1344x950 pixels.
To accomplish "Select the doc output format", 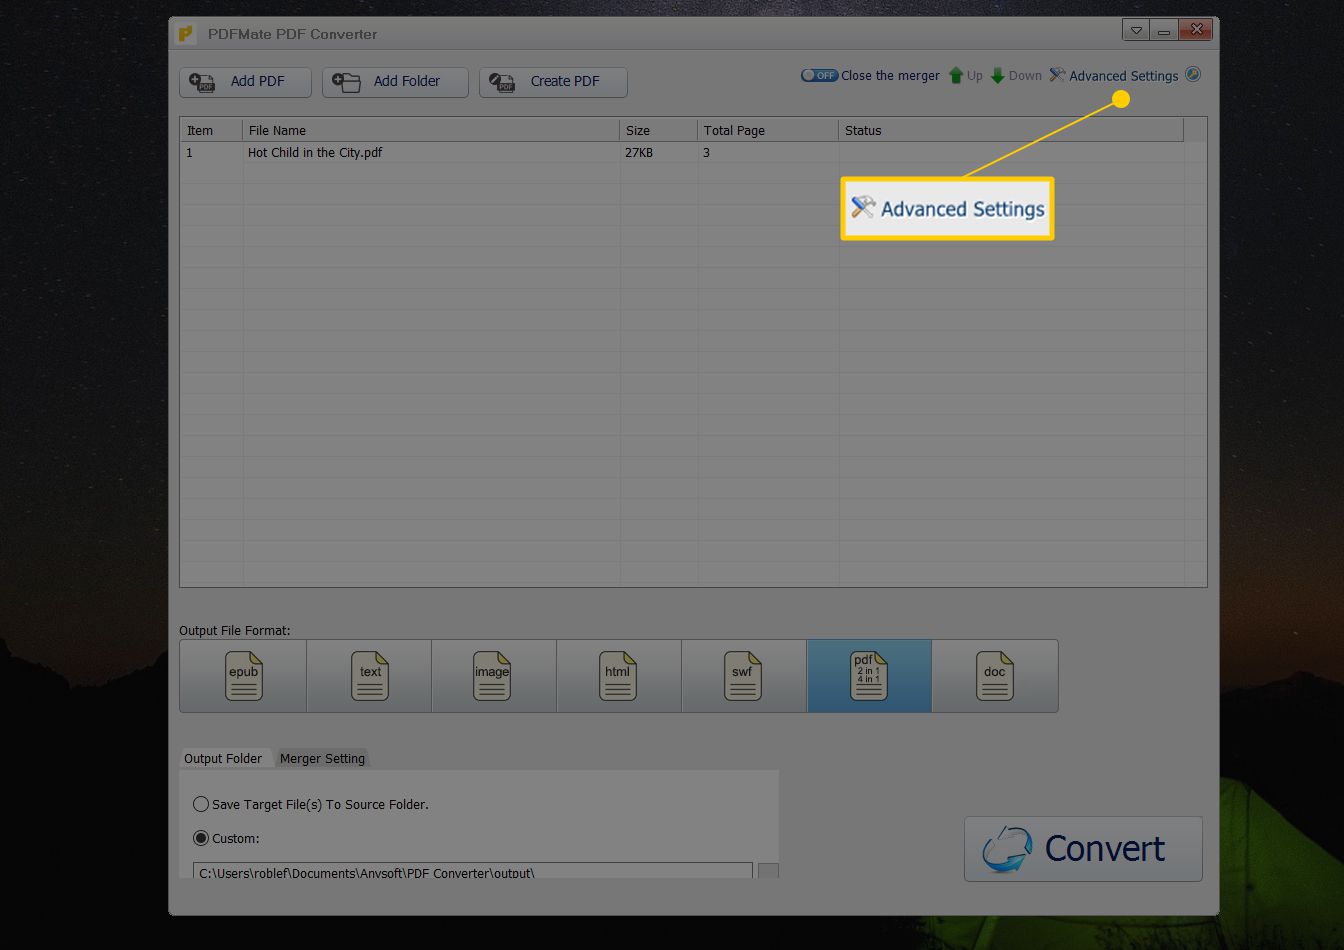I will 995,676.
